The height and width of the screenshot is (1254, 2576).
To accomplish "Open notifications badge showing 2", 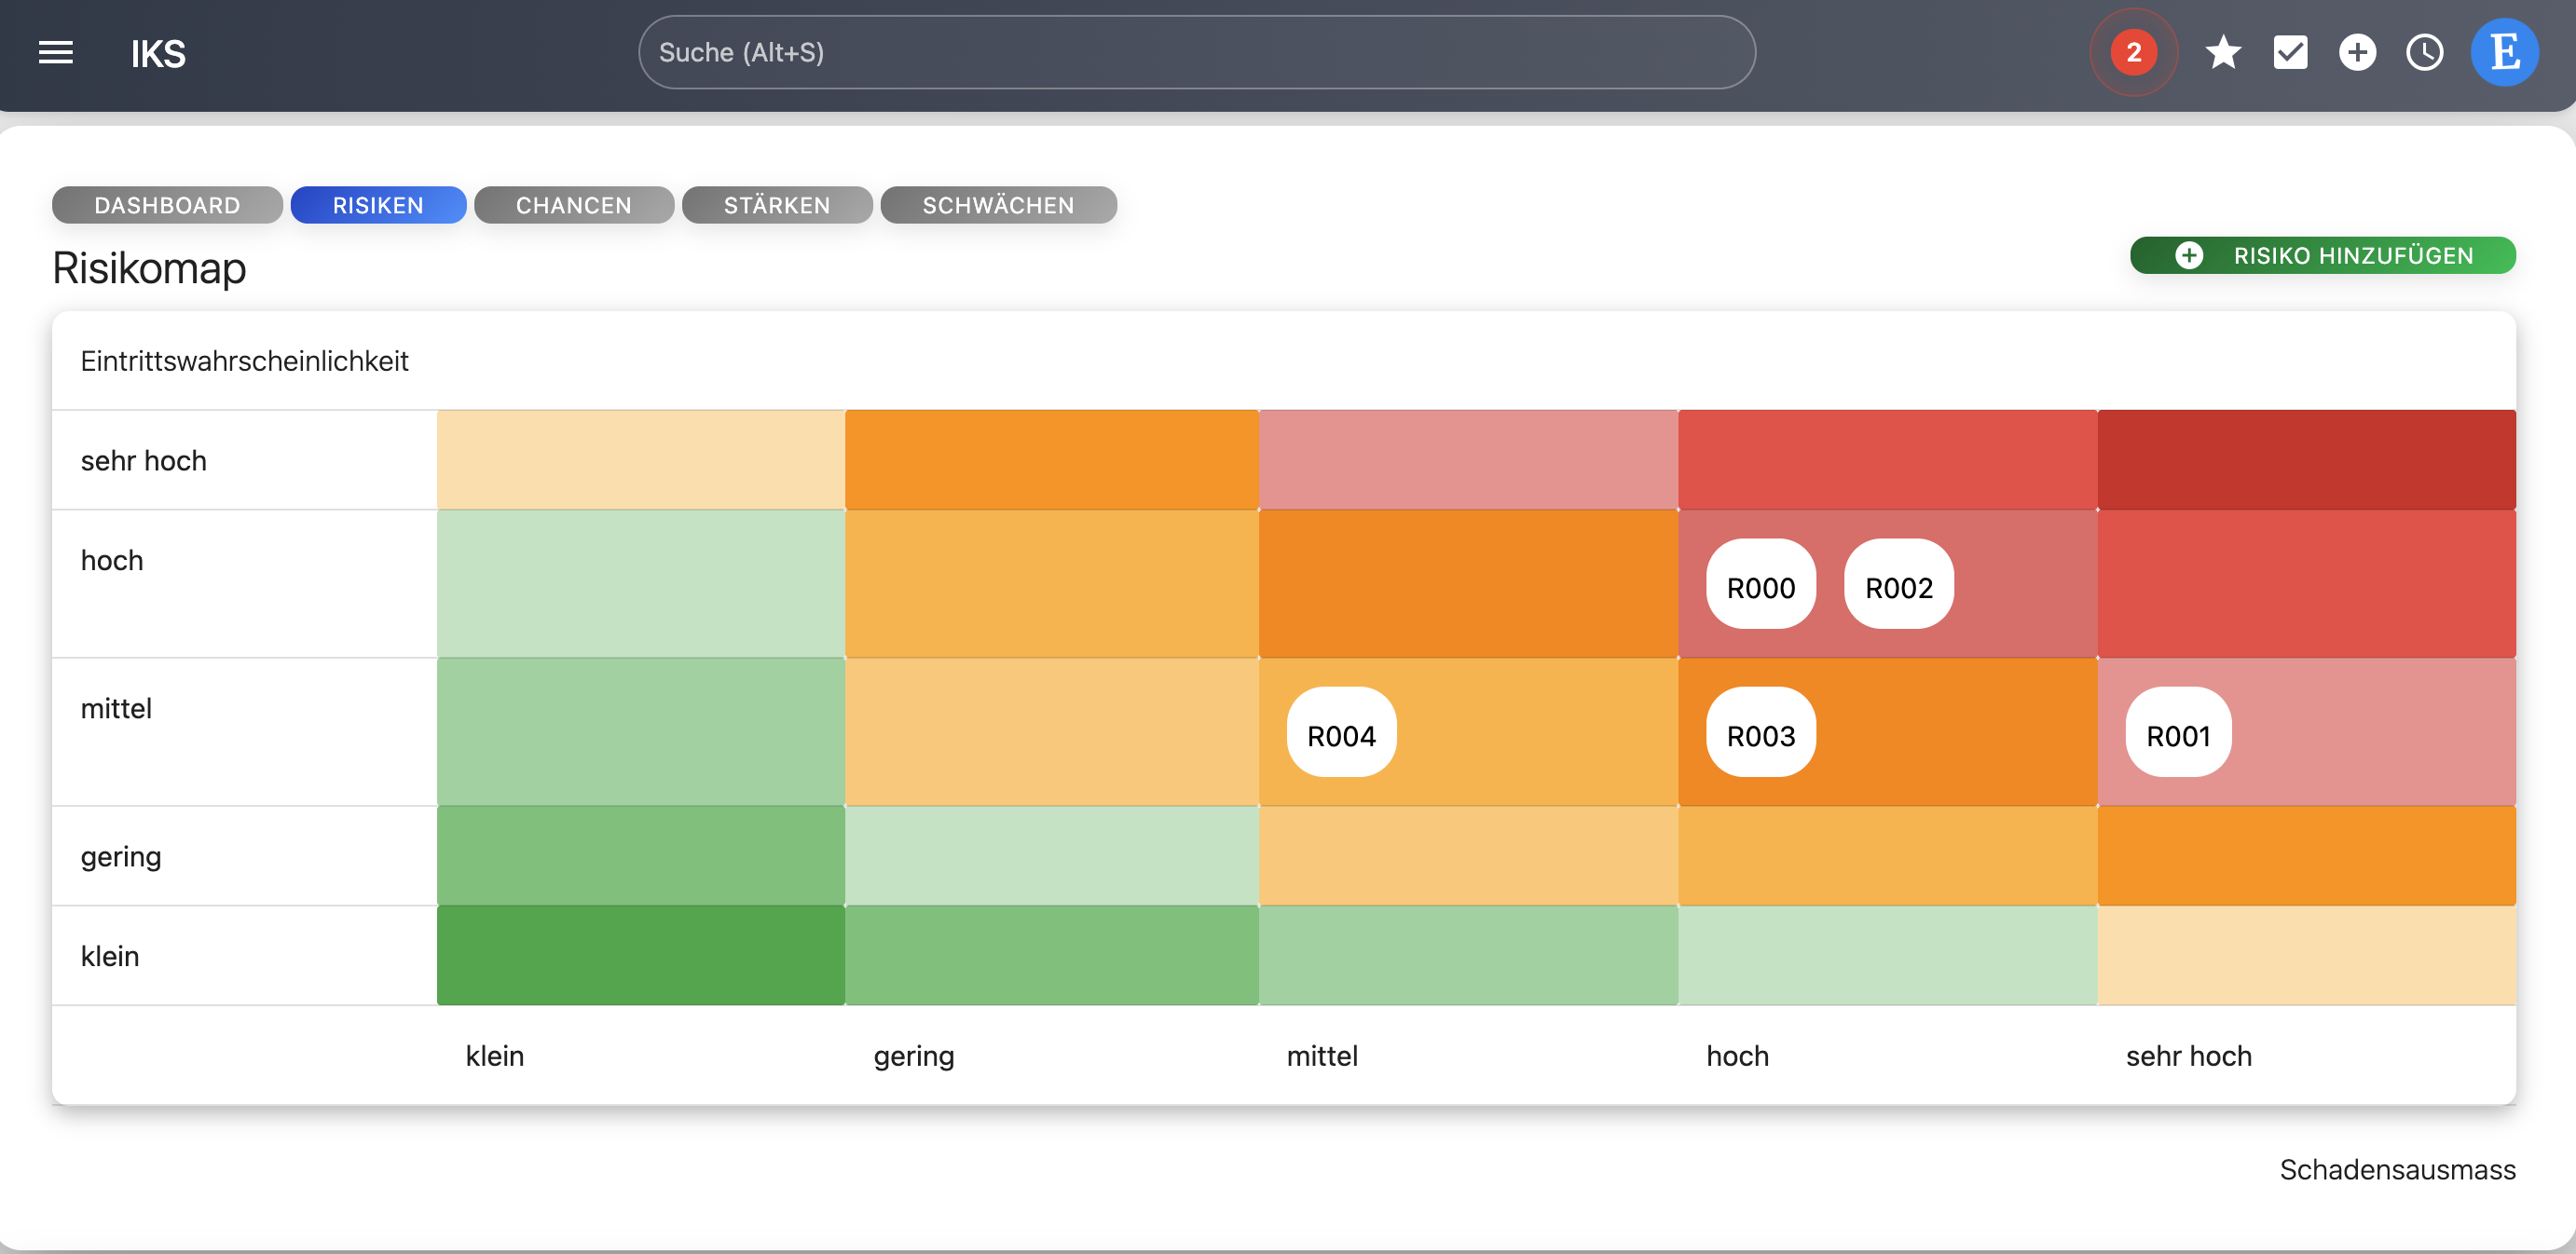I will tap(2133, 52).
